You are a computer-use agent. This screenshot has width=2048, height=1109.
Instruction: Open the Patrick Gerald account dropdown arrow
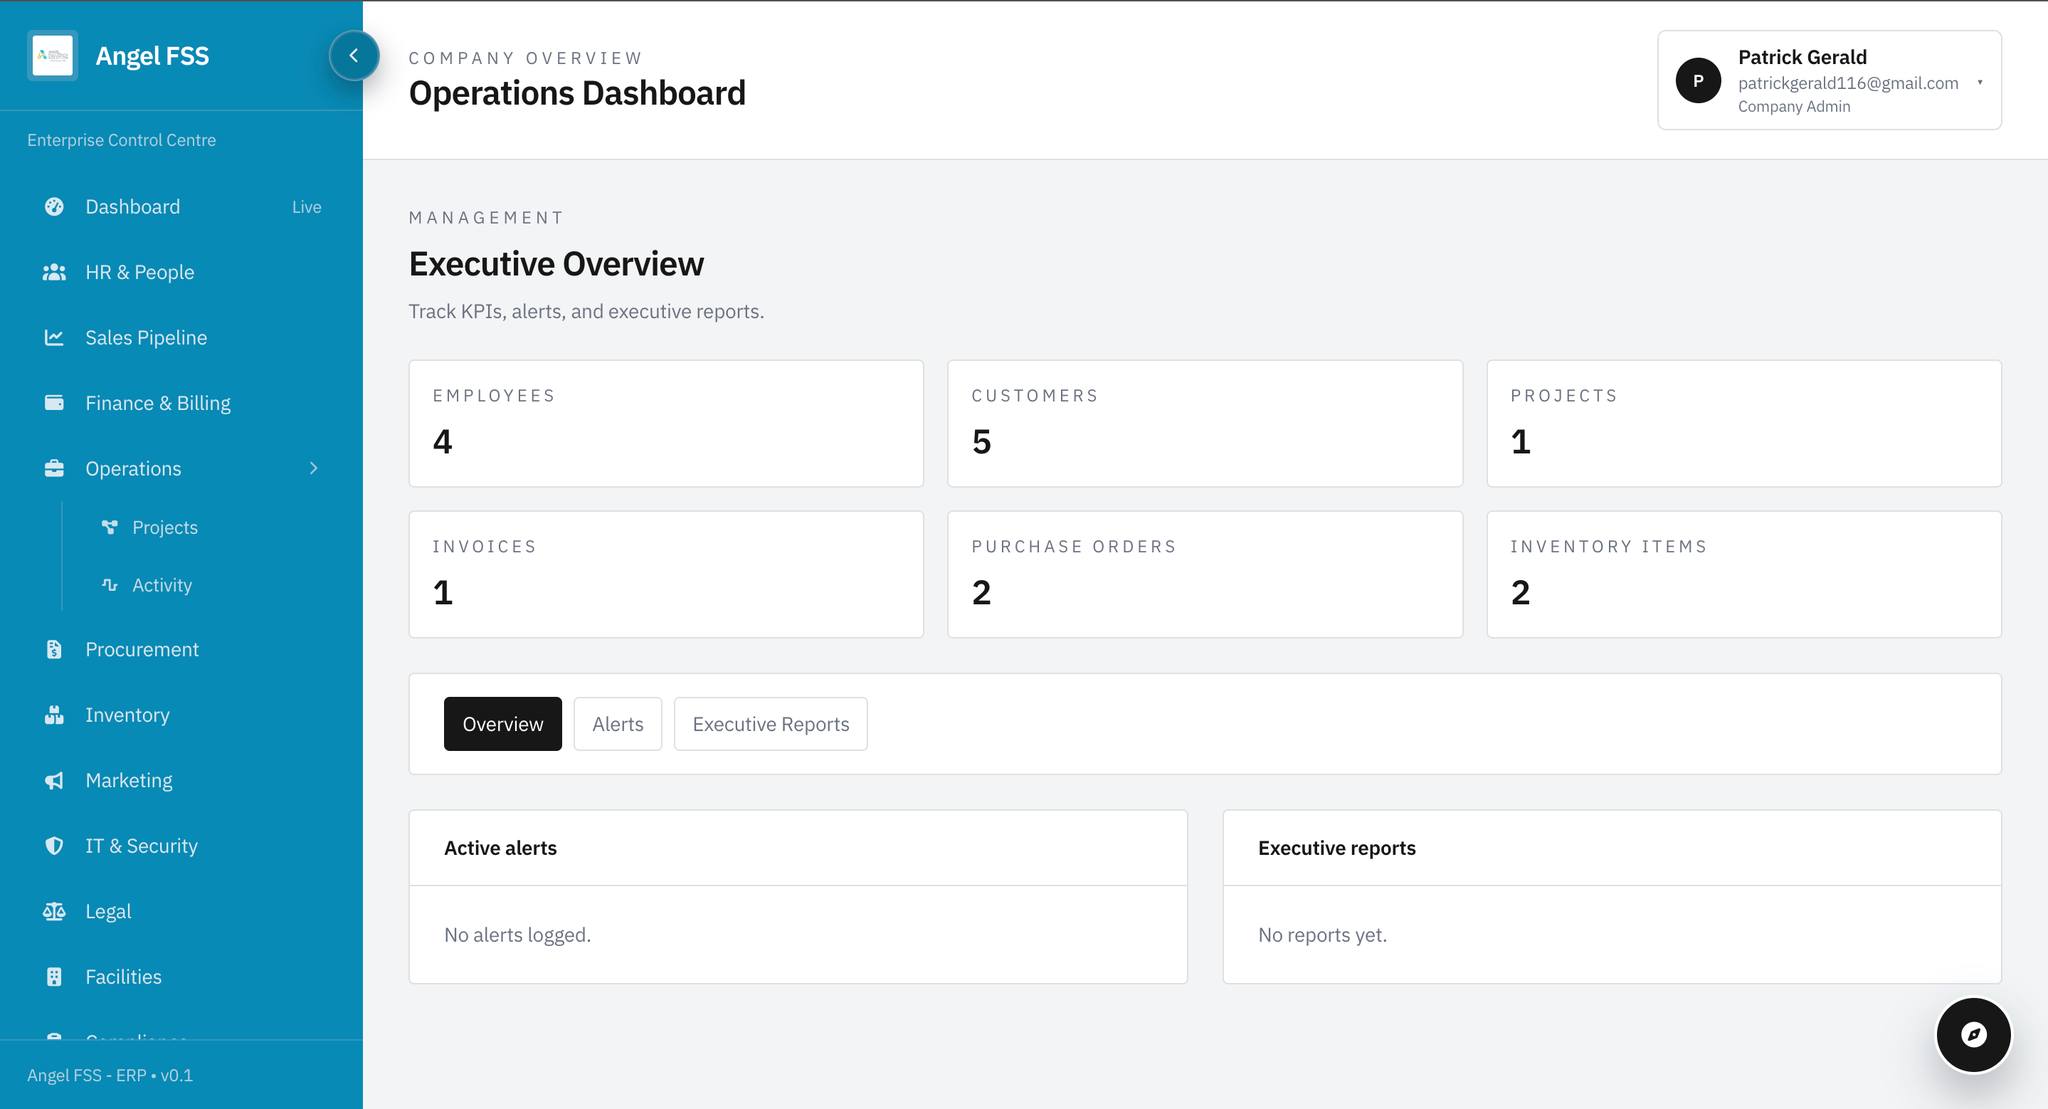coord(1979,82)
